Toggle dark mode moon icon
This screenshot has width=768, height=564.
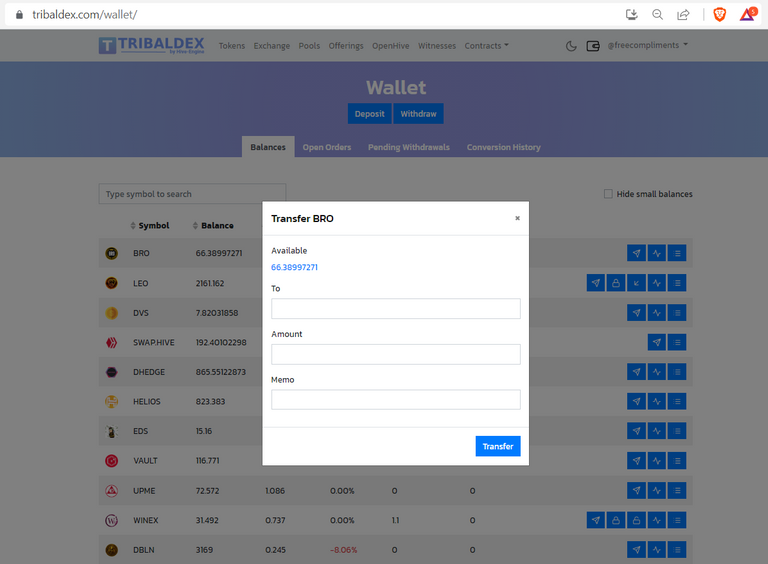pyautogui.click(x=571, y=46)
